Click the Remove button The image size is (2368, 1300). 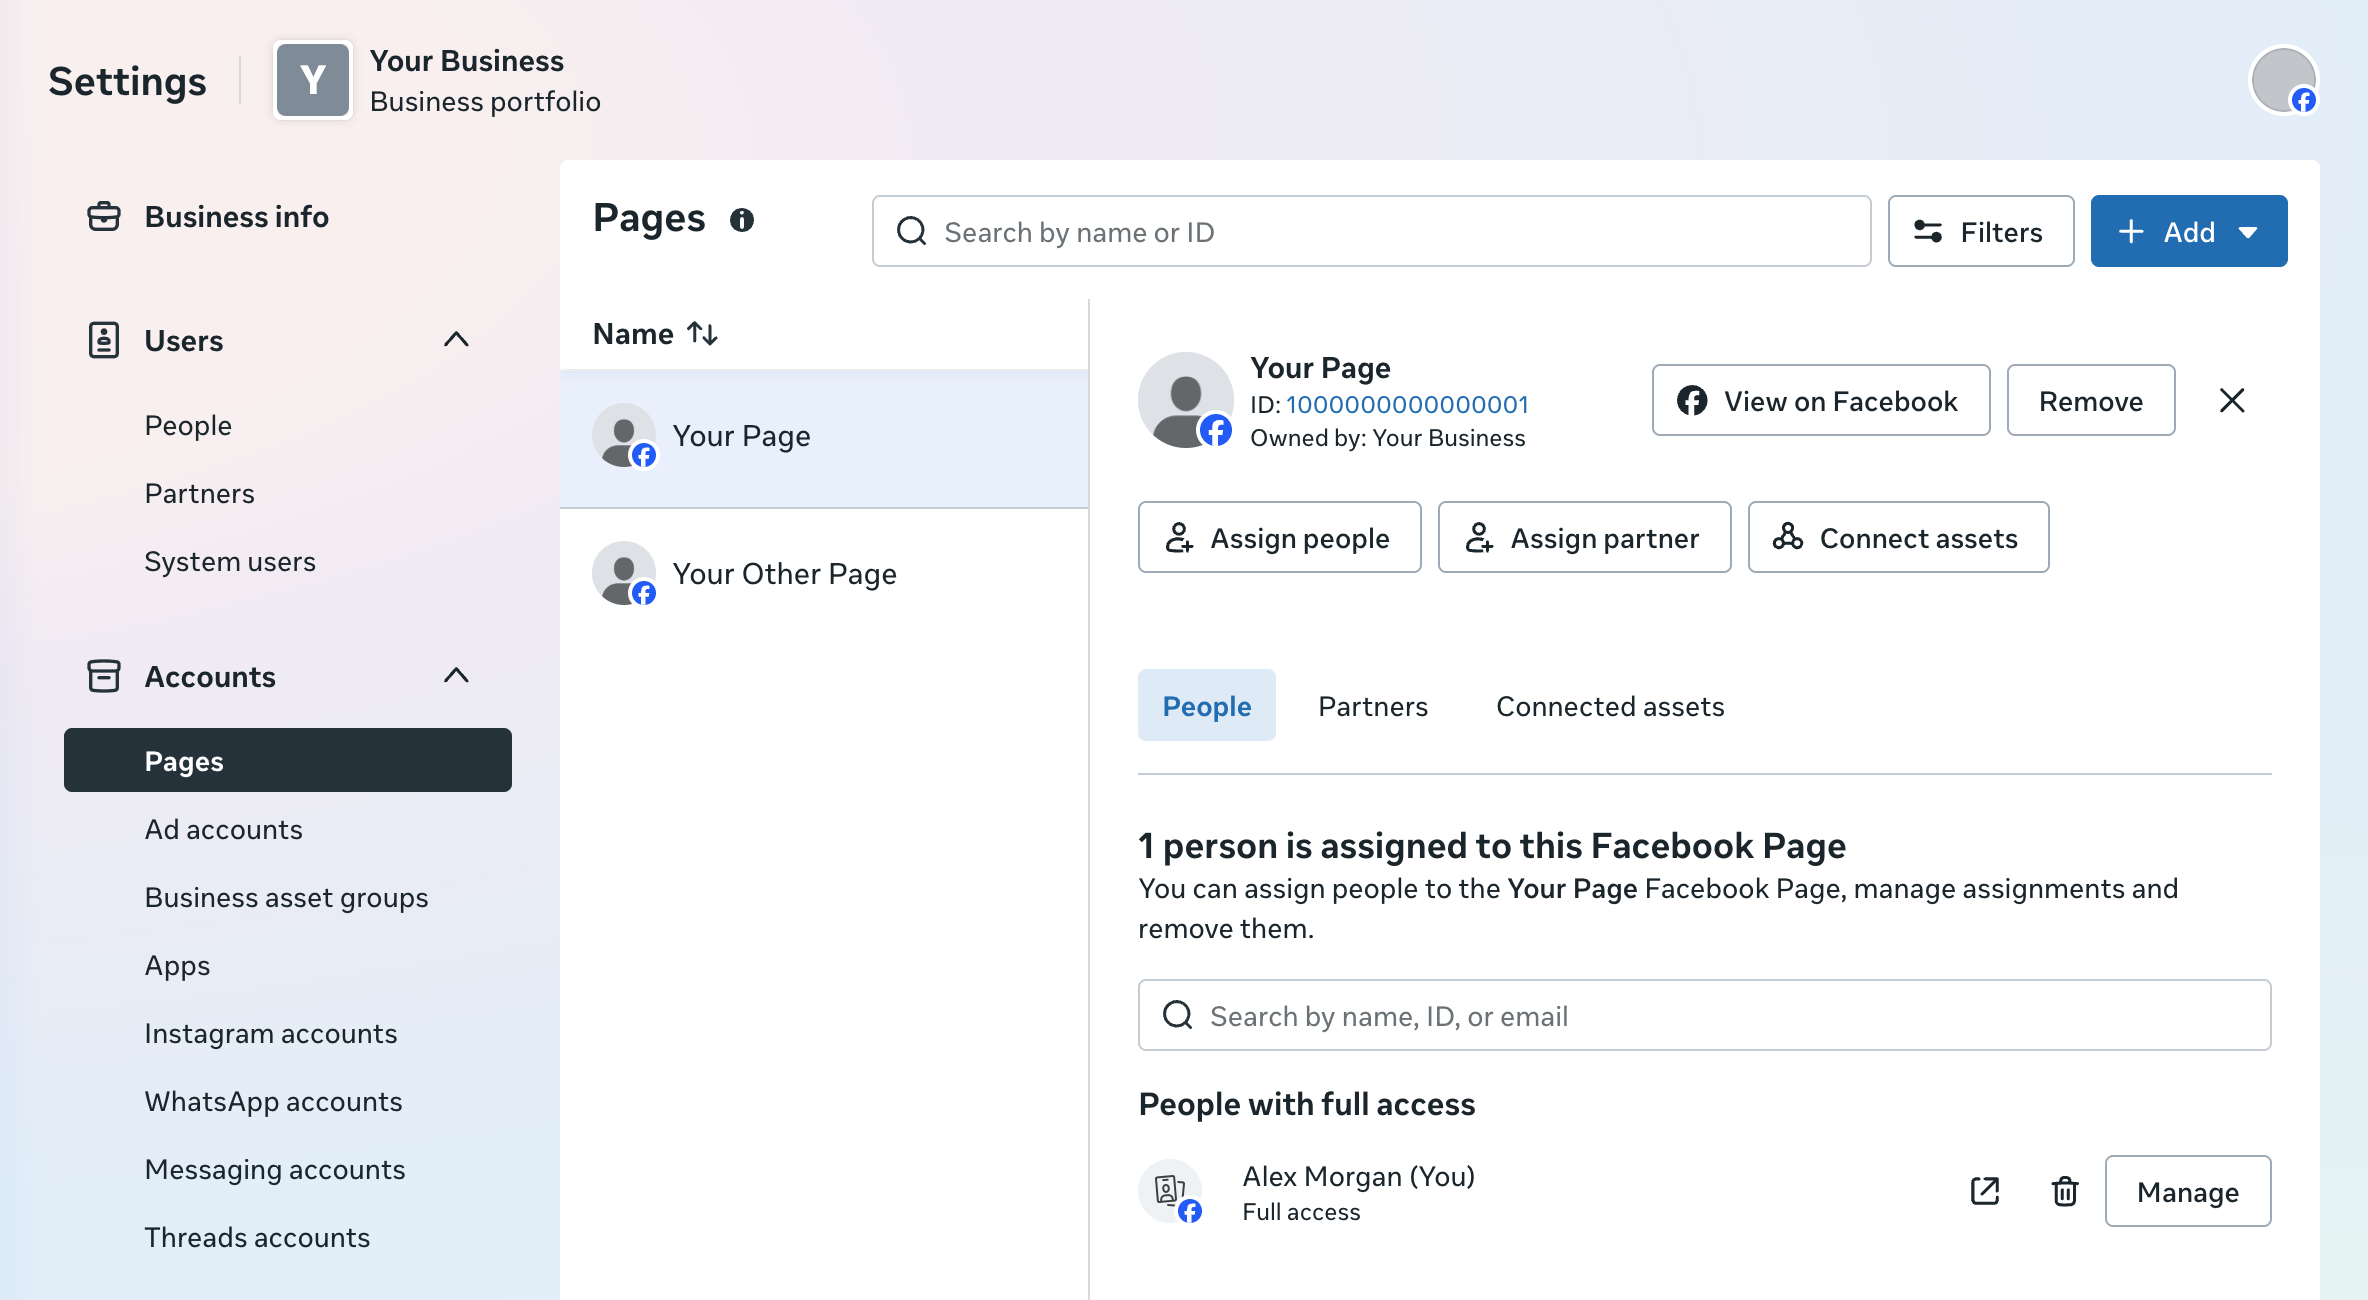pos(2091,400)
